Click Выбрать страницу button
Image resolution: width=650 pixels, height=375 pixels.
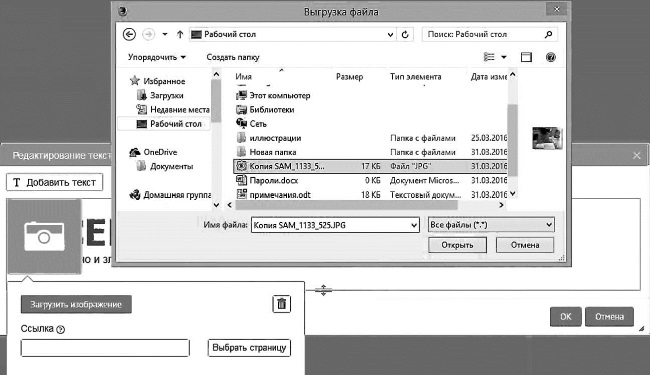point(249,348)
